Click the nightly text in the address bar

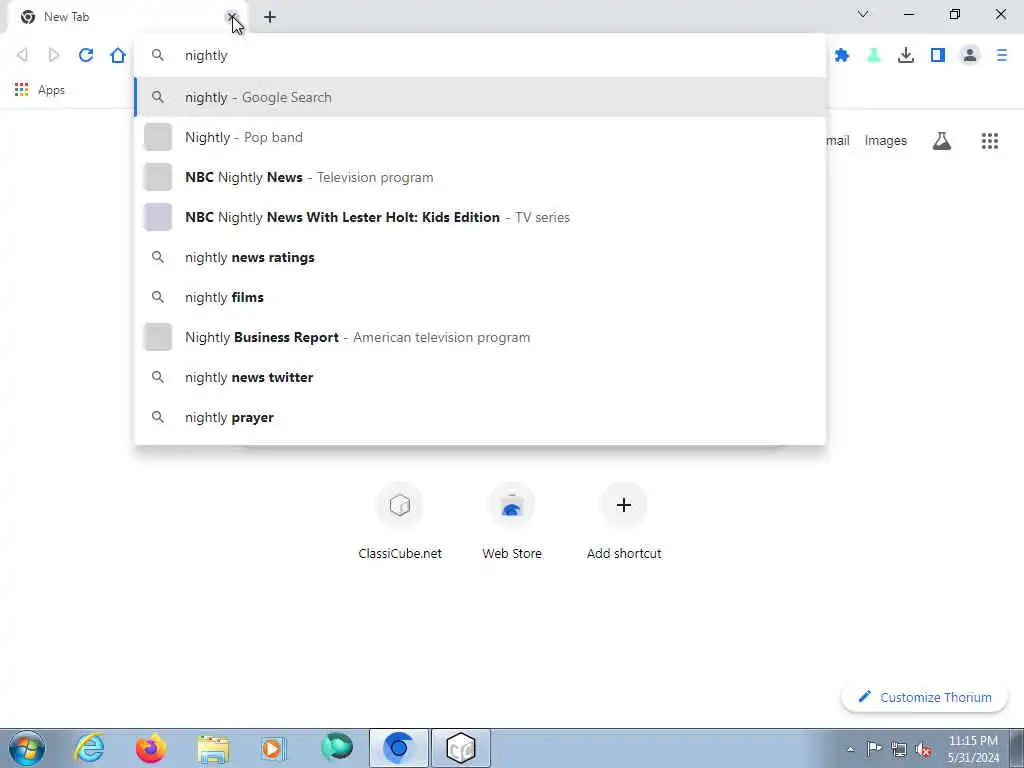click(206, 56)
